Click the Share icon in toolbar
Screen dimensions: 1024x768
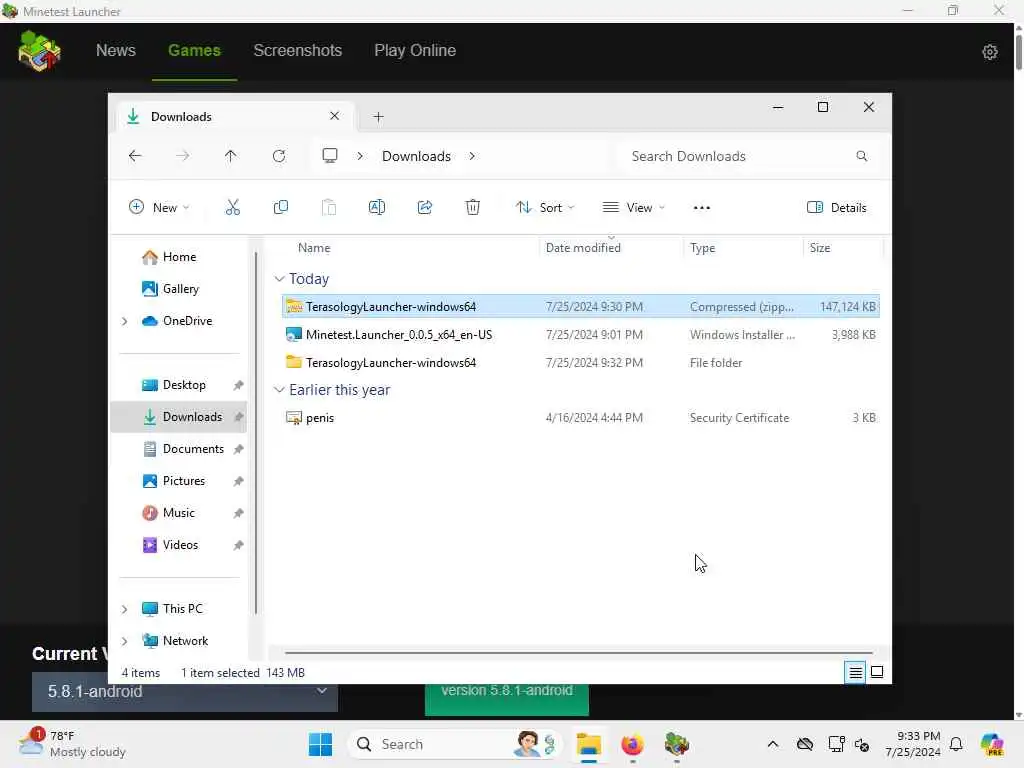pos(424,208)
